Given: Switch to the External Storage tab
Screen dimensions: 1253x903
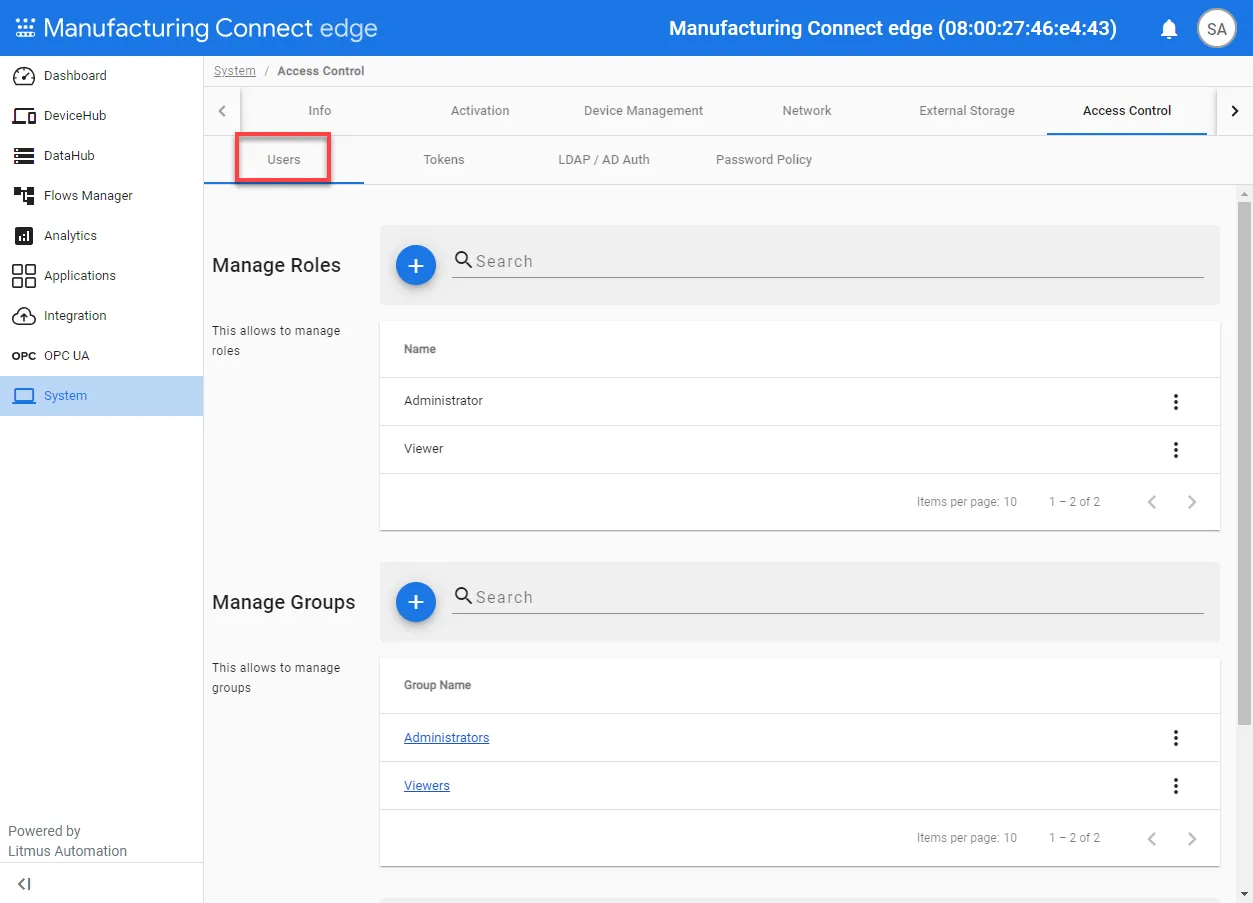Looking at the screenshot, I should [x=967, y=111].
